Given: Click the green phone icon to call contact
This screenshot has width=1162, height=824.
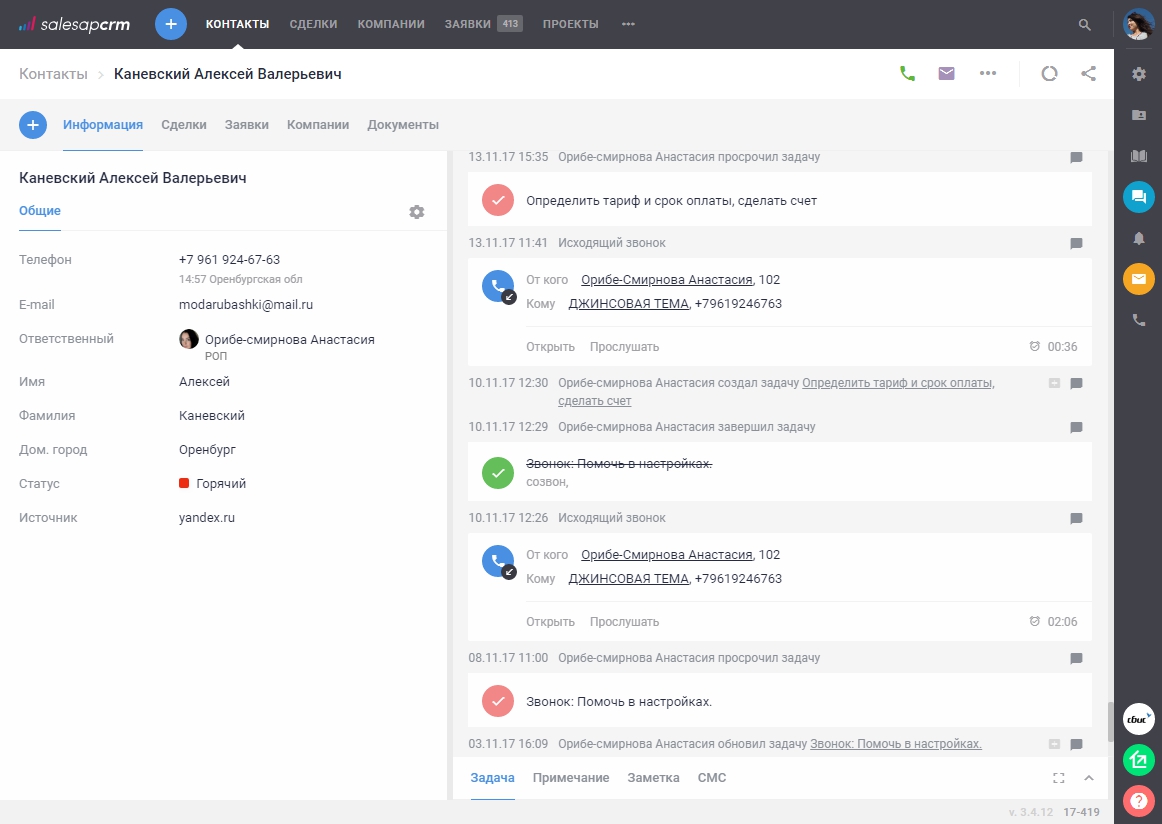Looking at the screenshot, I should tap(908, 73).
